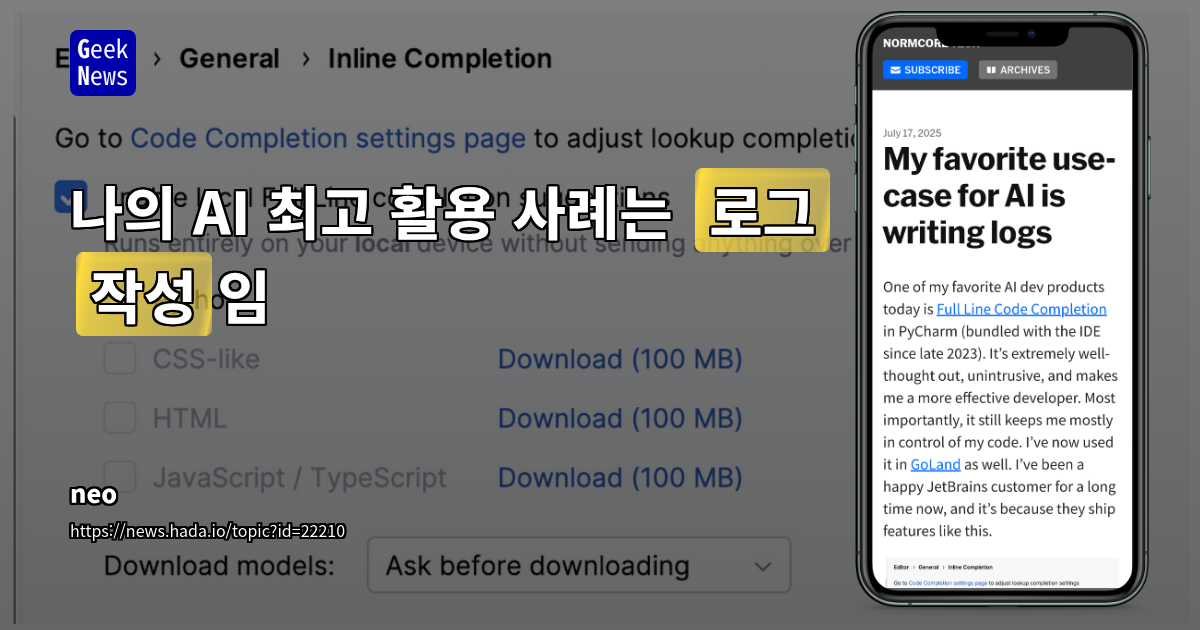Screen dimensions: 1200x630
Task: Open the Download models dropdown
Action: pos(579,566)
